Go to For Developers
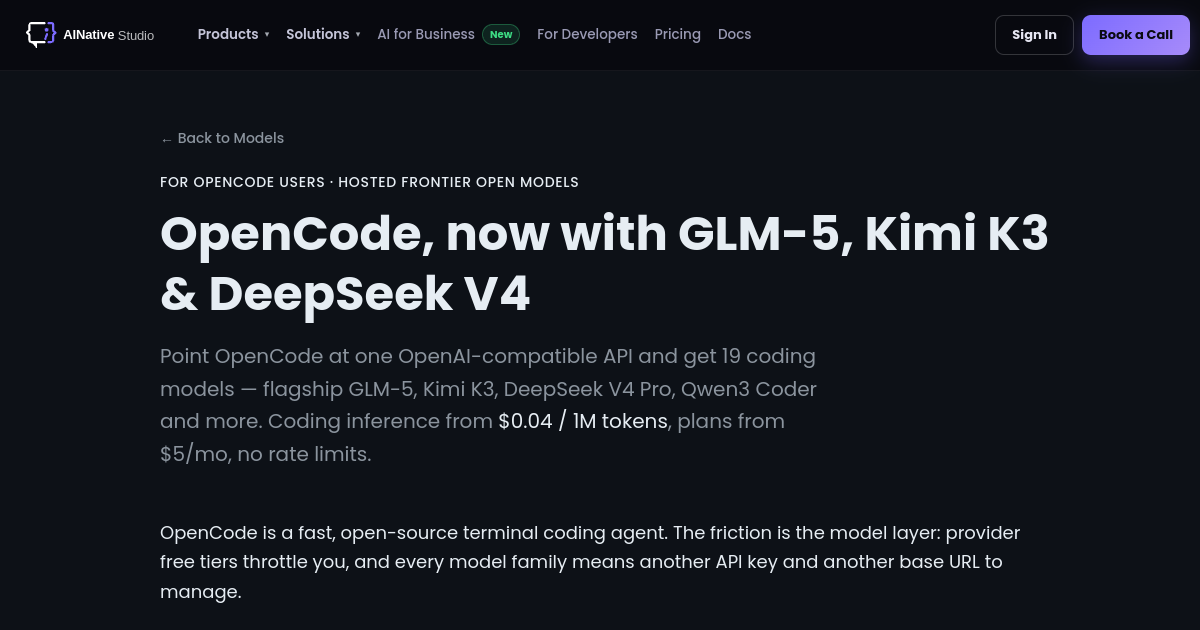The width and height of the screenshot is (1200, 630). coord(587,34)
